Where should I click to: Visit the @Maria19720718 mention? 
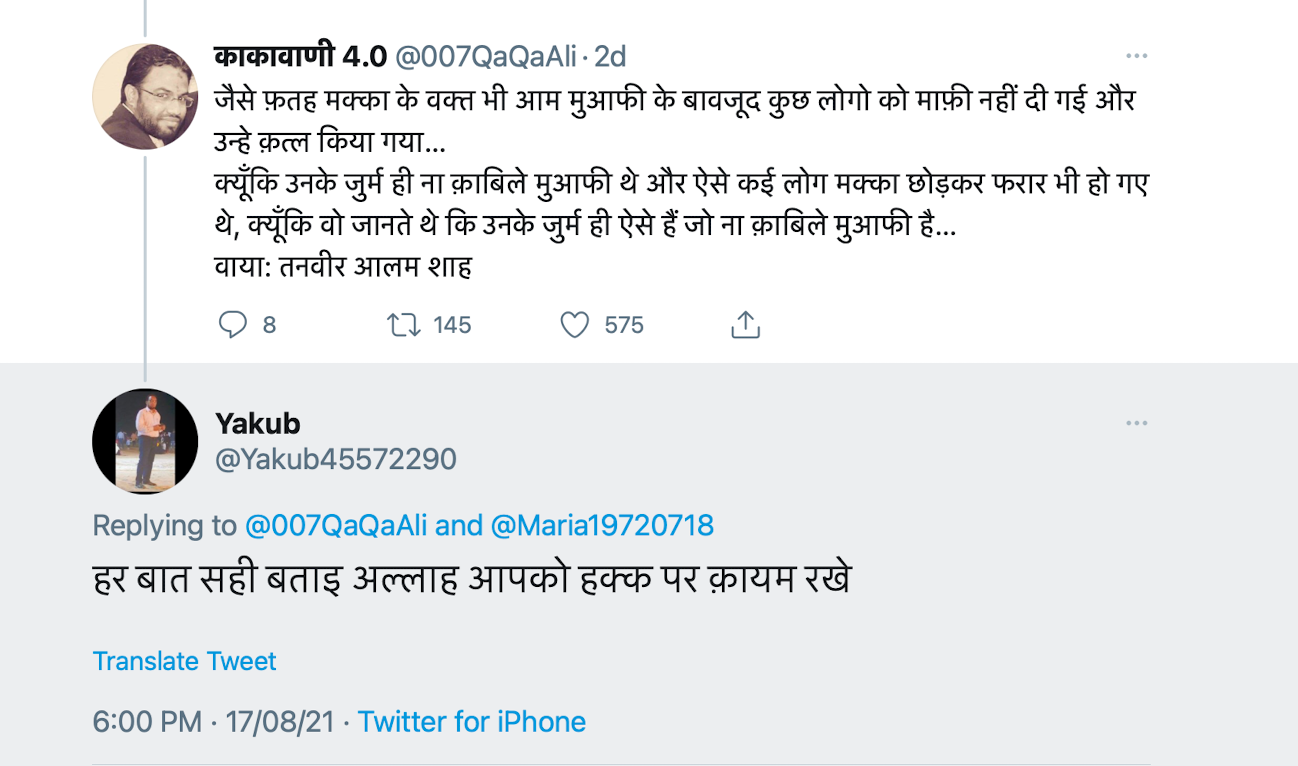point(602,525)
